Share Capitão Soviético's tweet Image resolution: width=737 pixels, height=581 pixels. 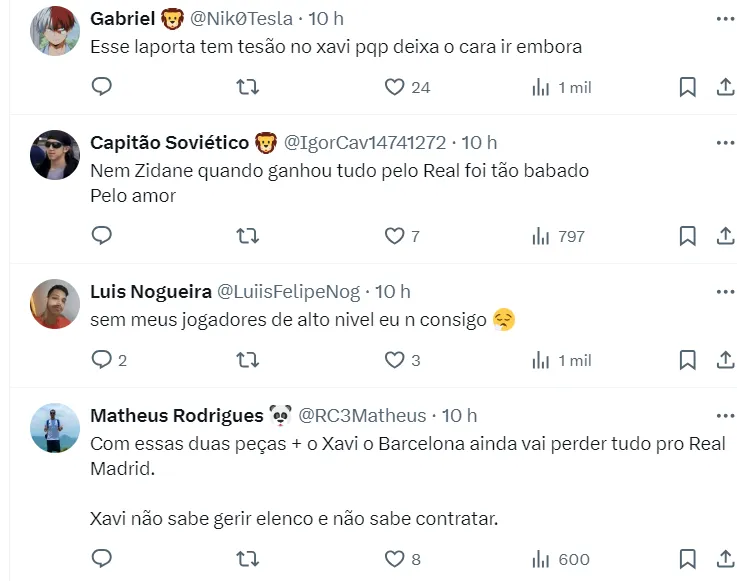pos(725,236)
